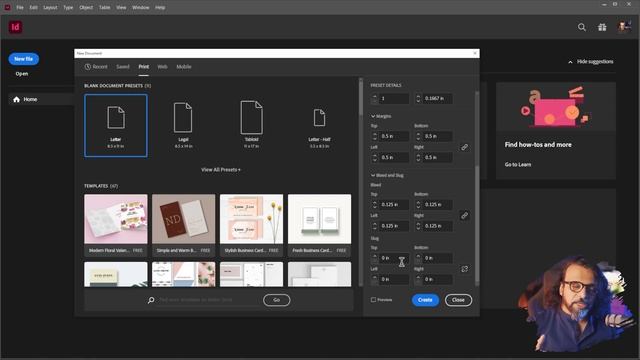Click the slug Bottom value field
The image size is (640, 360).
(x=437, y=258)
